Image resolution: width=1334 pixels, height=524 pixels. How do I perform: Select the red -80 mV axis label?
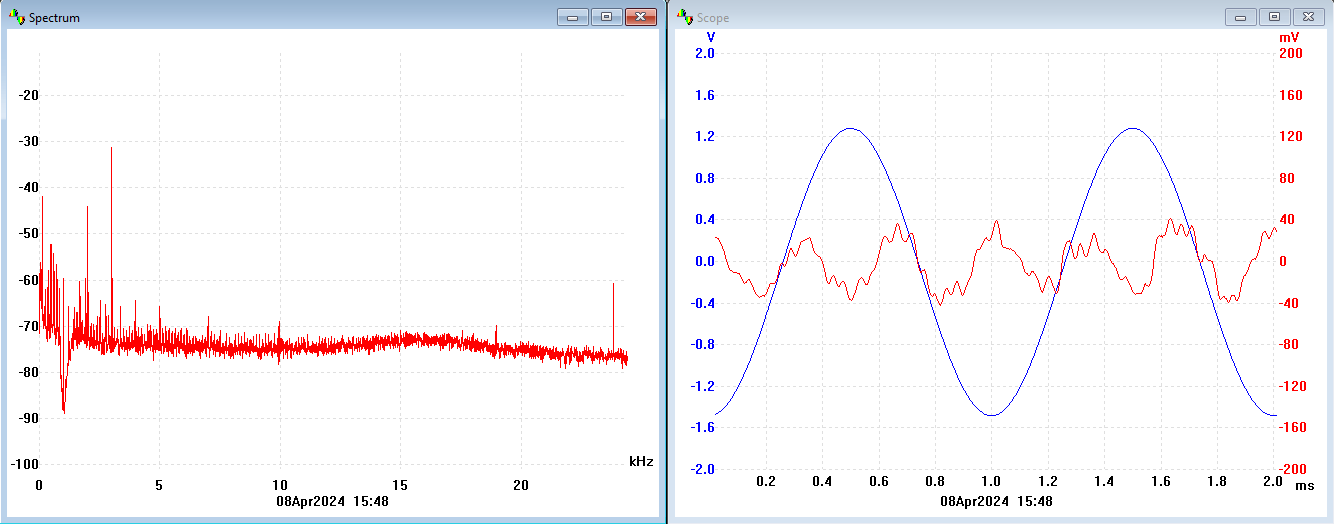[1291, 344]
